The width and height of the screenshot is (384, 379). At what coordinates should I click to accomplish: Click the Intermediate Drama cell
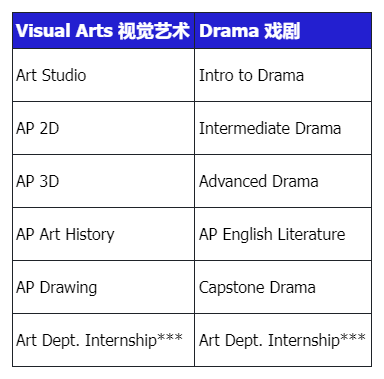click(x=283, y=128)
